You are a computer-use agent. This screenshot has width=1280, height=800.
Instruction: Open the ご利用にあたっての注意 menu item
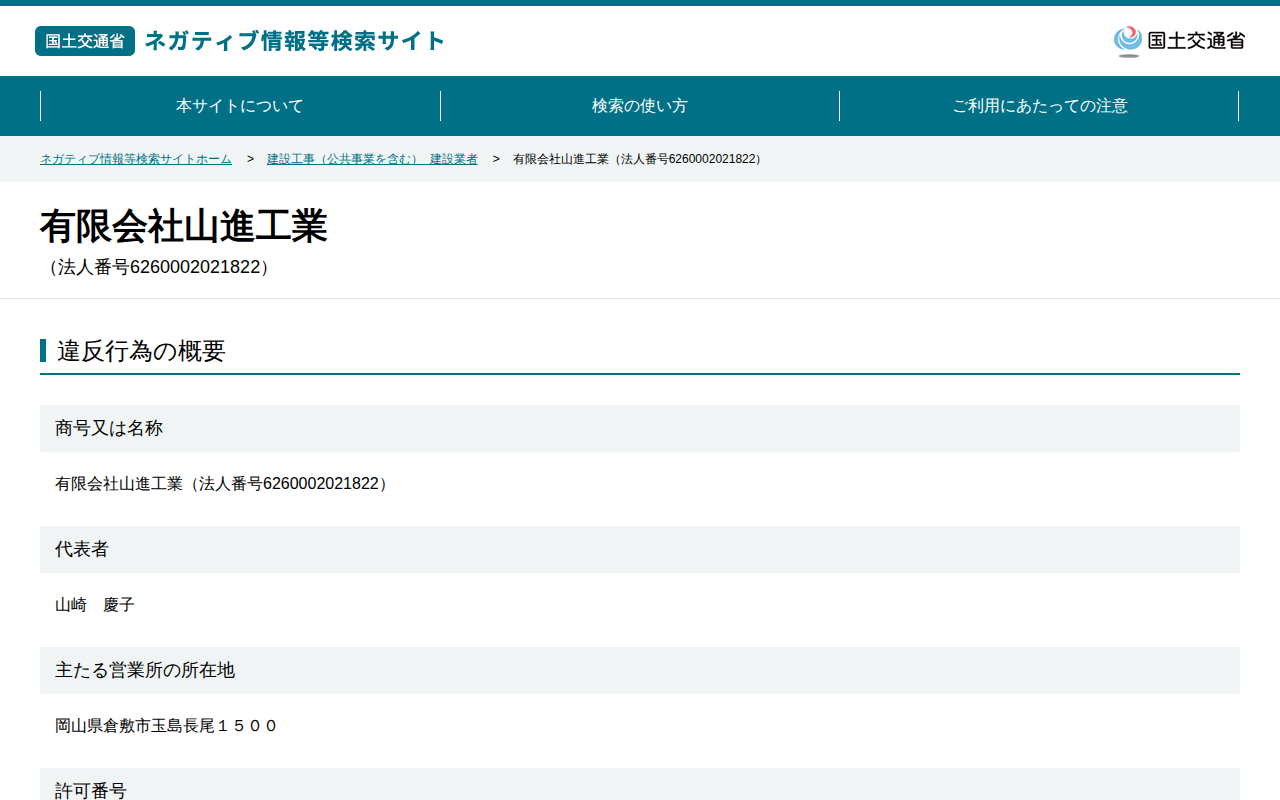(1040, 106)
